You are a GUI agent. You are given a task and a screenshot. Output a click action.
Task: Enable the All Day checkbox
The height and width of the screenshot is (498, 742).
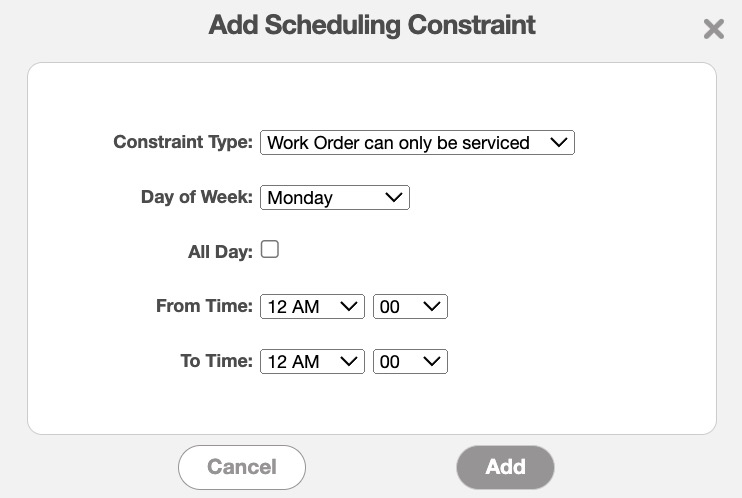click(270, 250)
